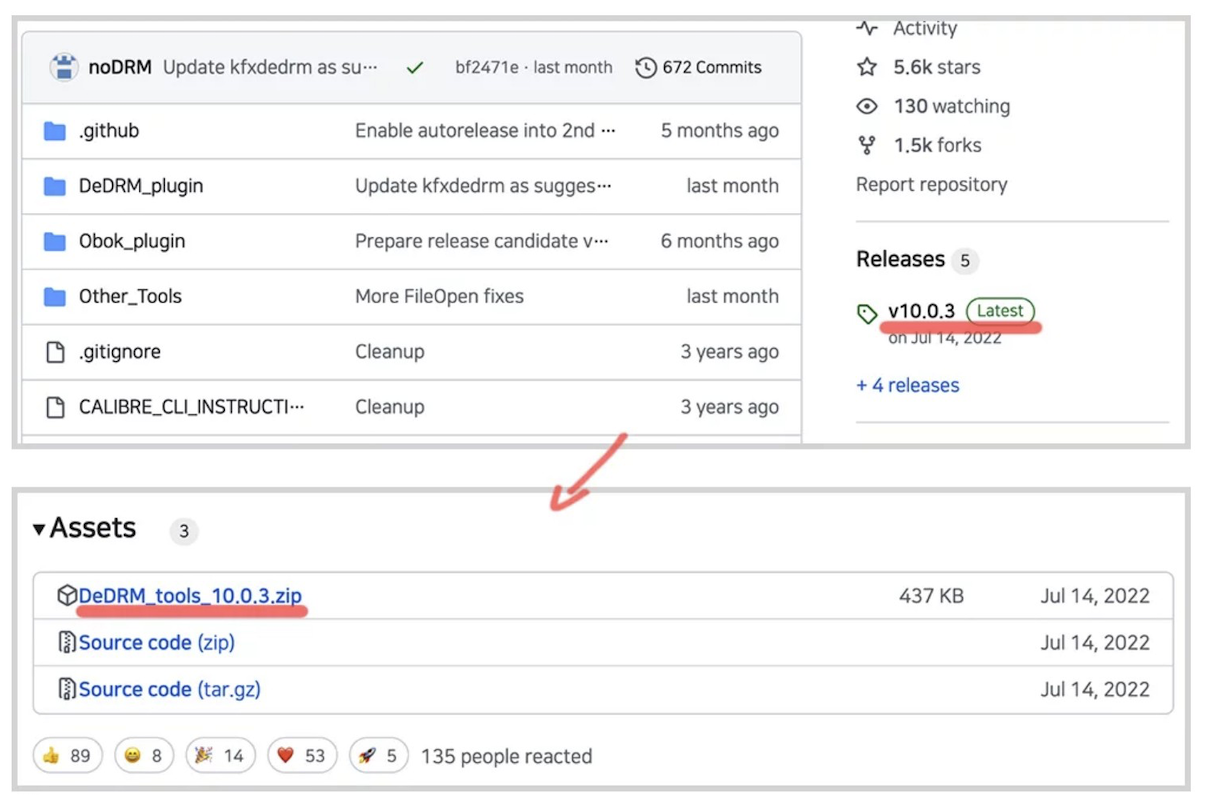Open the Other_Tools folder

click(130, 296)
